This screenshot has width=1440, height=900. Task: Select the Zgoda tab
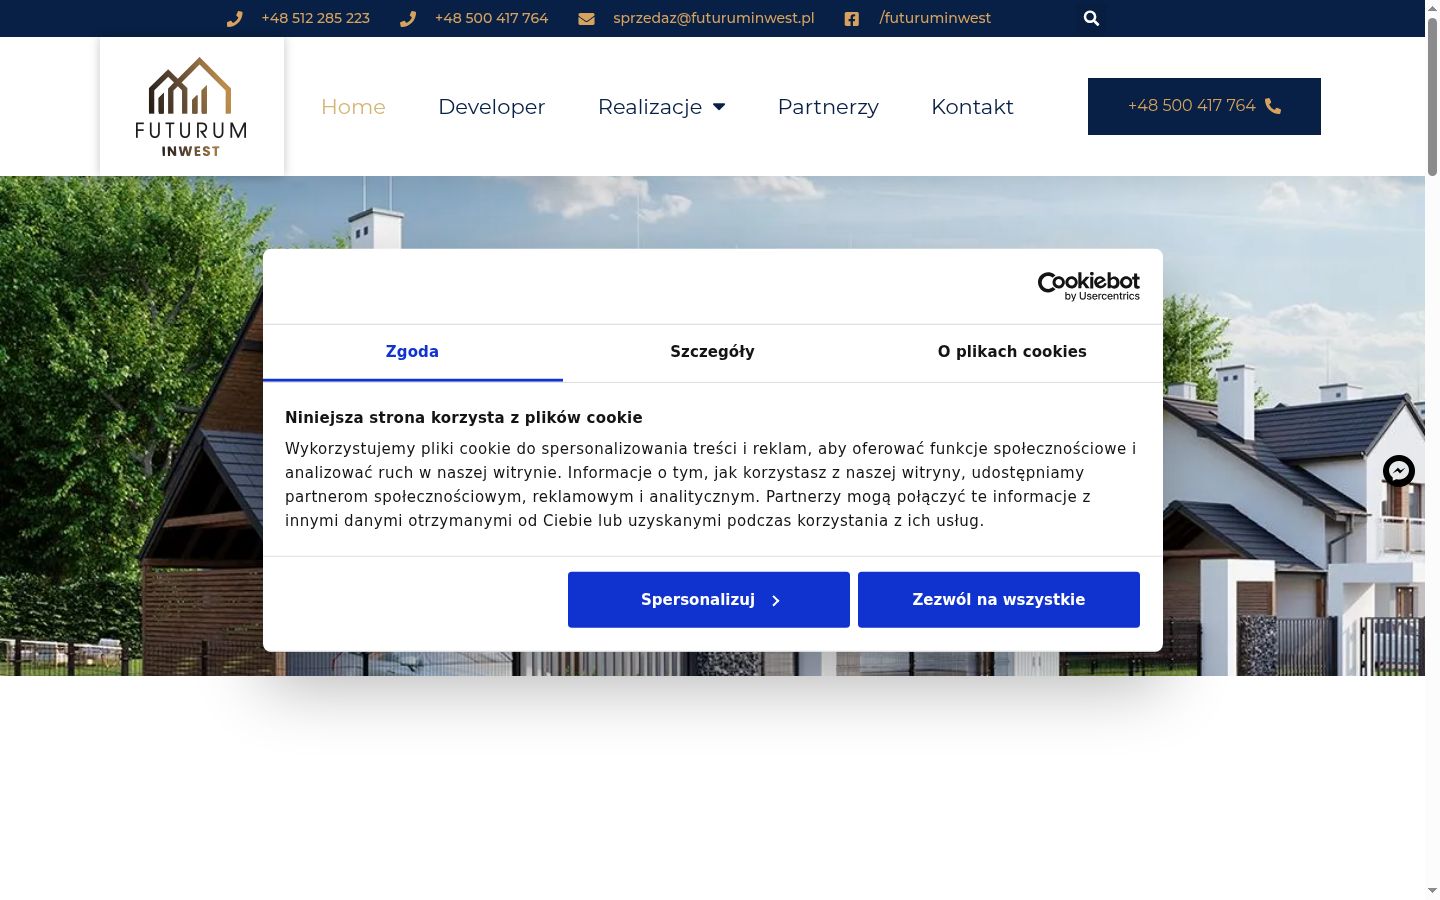[x=412, y=352]
